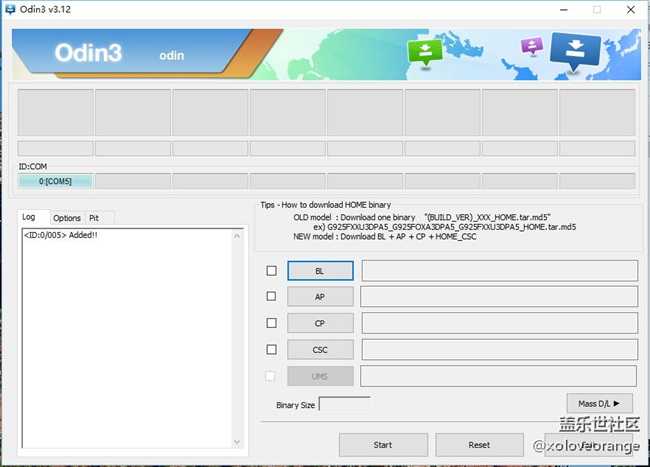The height and width of the screenshot is (467, 650).
Task: Minimize the Odin3 window
Action: point(564,10)
